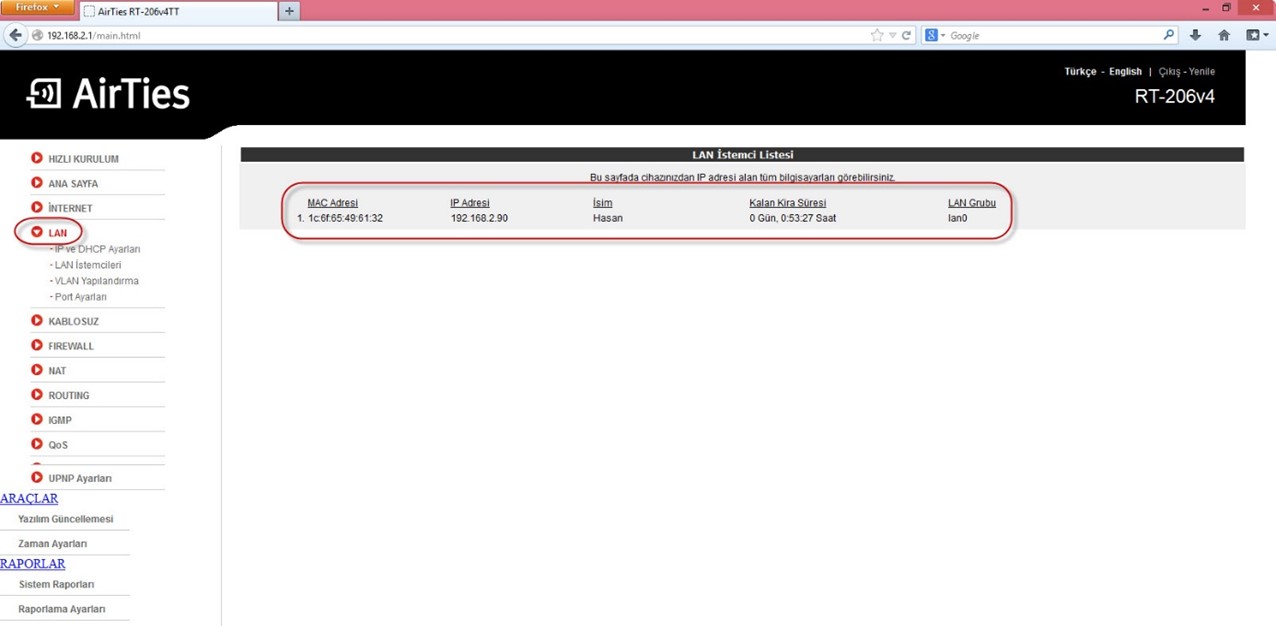The image size is (1276, 626).
Task: Click the search magnifier icon
Action: (1169, 35)
